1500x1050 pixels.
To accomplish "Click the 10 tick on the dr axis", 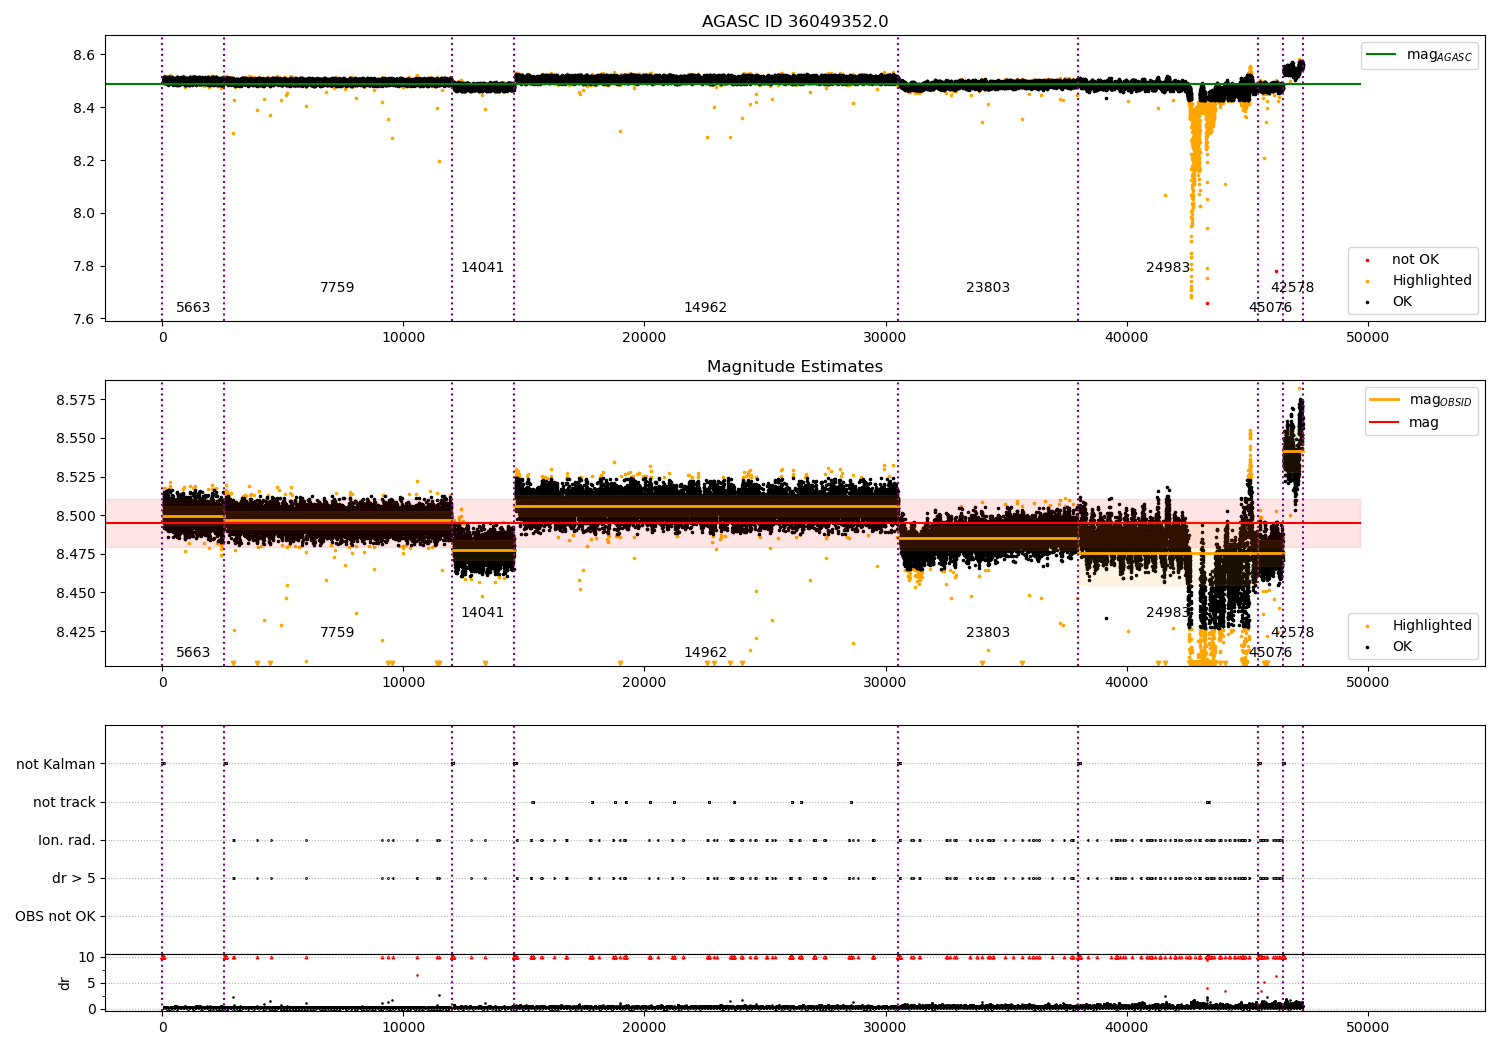I will [x=88, y=958].
